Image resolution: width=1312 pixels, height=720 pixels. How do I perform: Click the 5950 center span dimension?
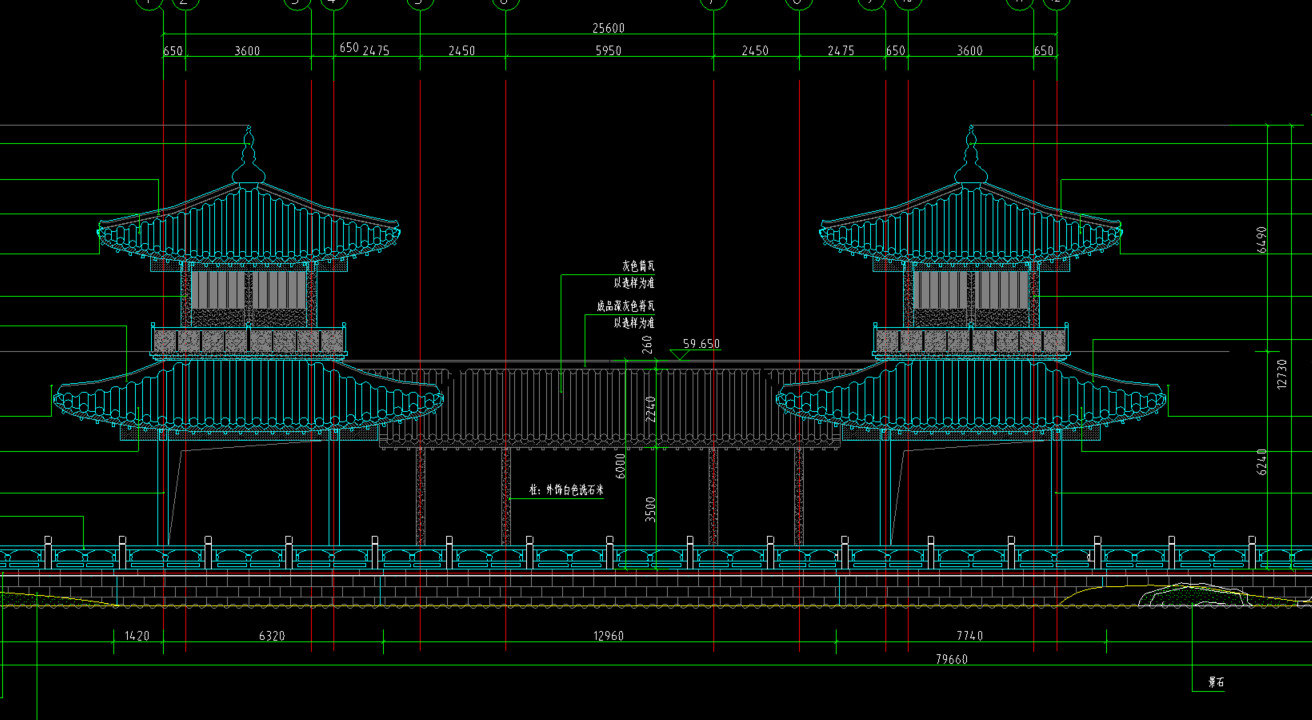tap(608, 51)
